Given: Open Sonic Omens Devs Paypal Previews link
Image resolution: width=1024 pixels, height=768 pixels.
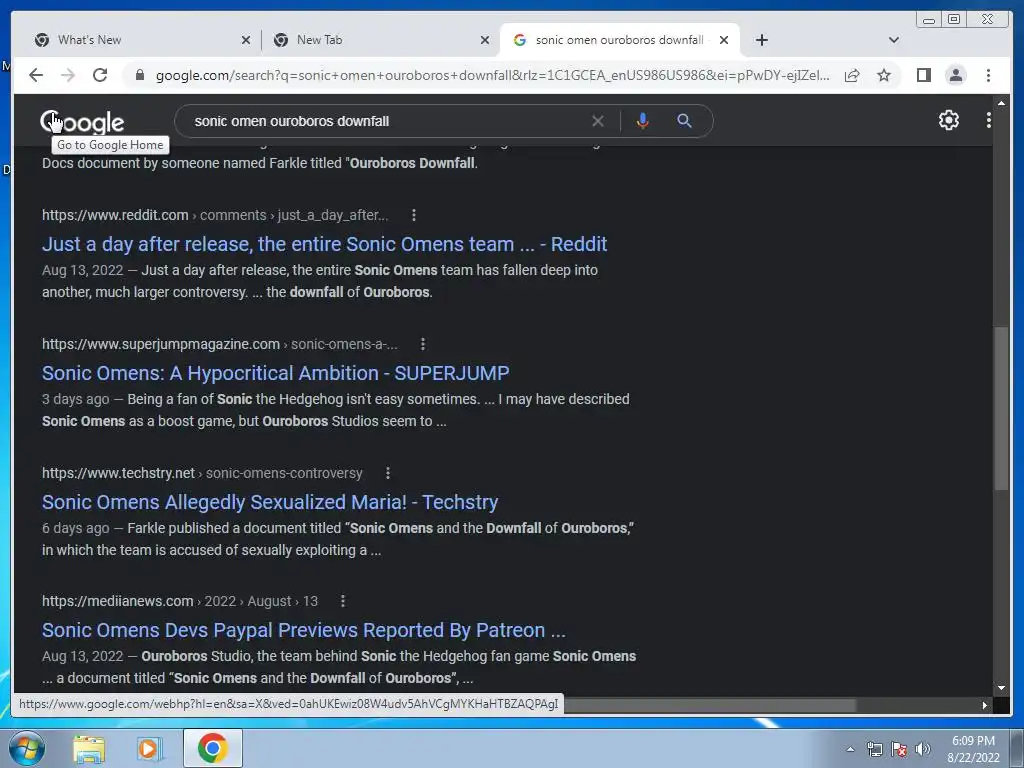Looking at the screenshot, I should coord(304,630).
